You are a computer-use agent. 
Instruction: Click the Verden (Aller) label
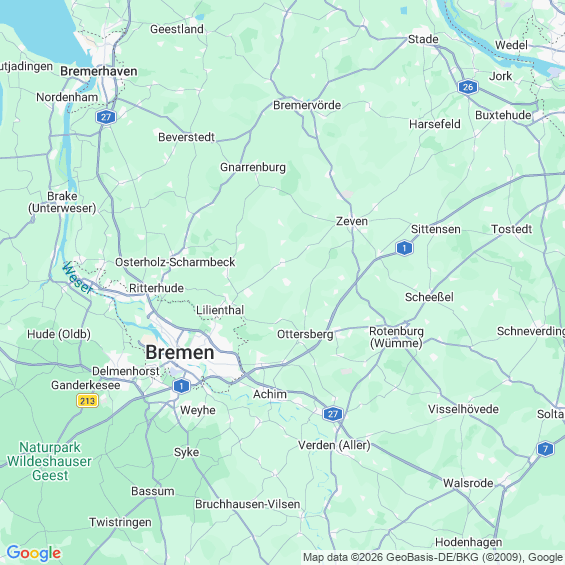pyautogui.click(x=334, y=445)
